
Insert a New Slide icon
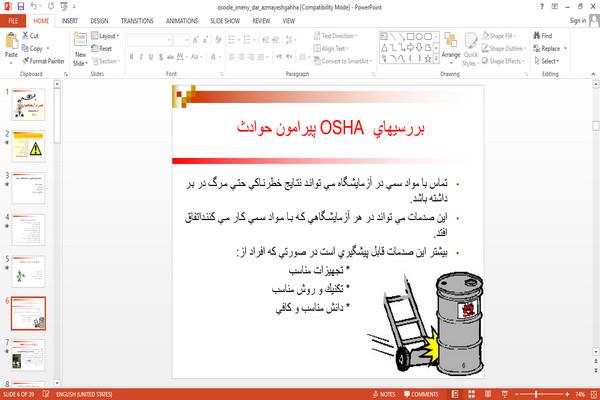click(80, 40)
